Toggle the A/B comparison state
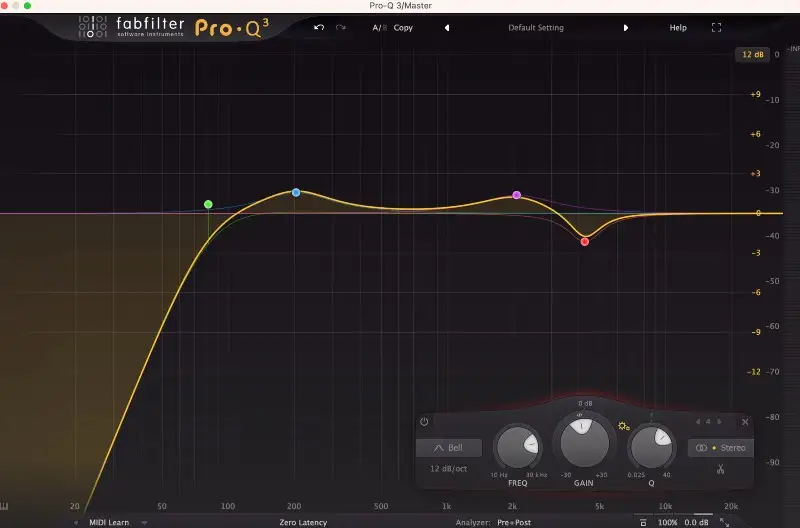Viewport: 800px width, 528px height. tap(379, 28)
